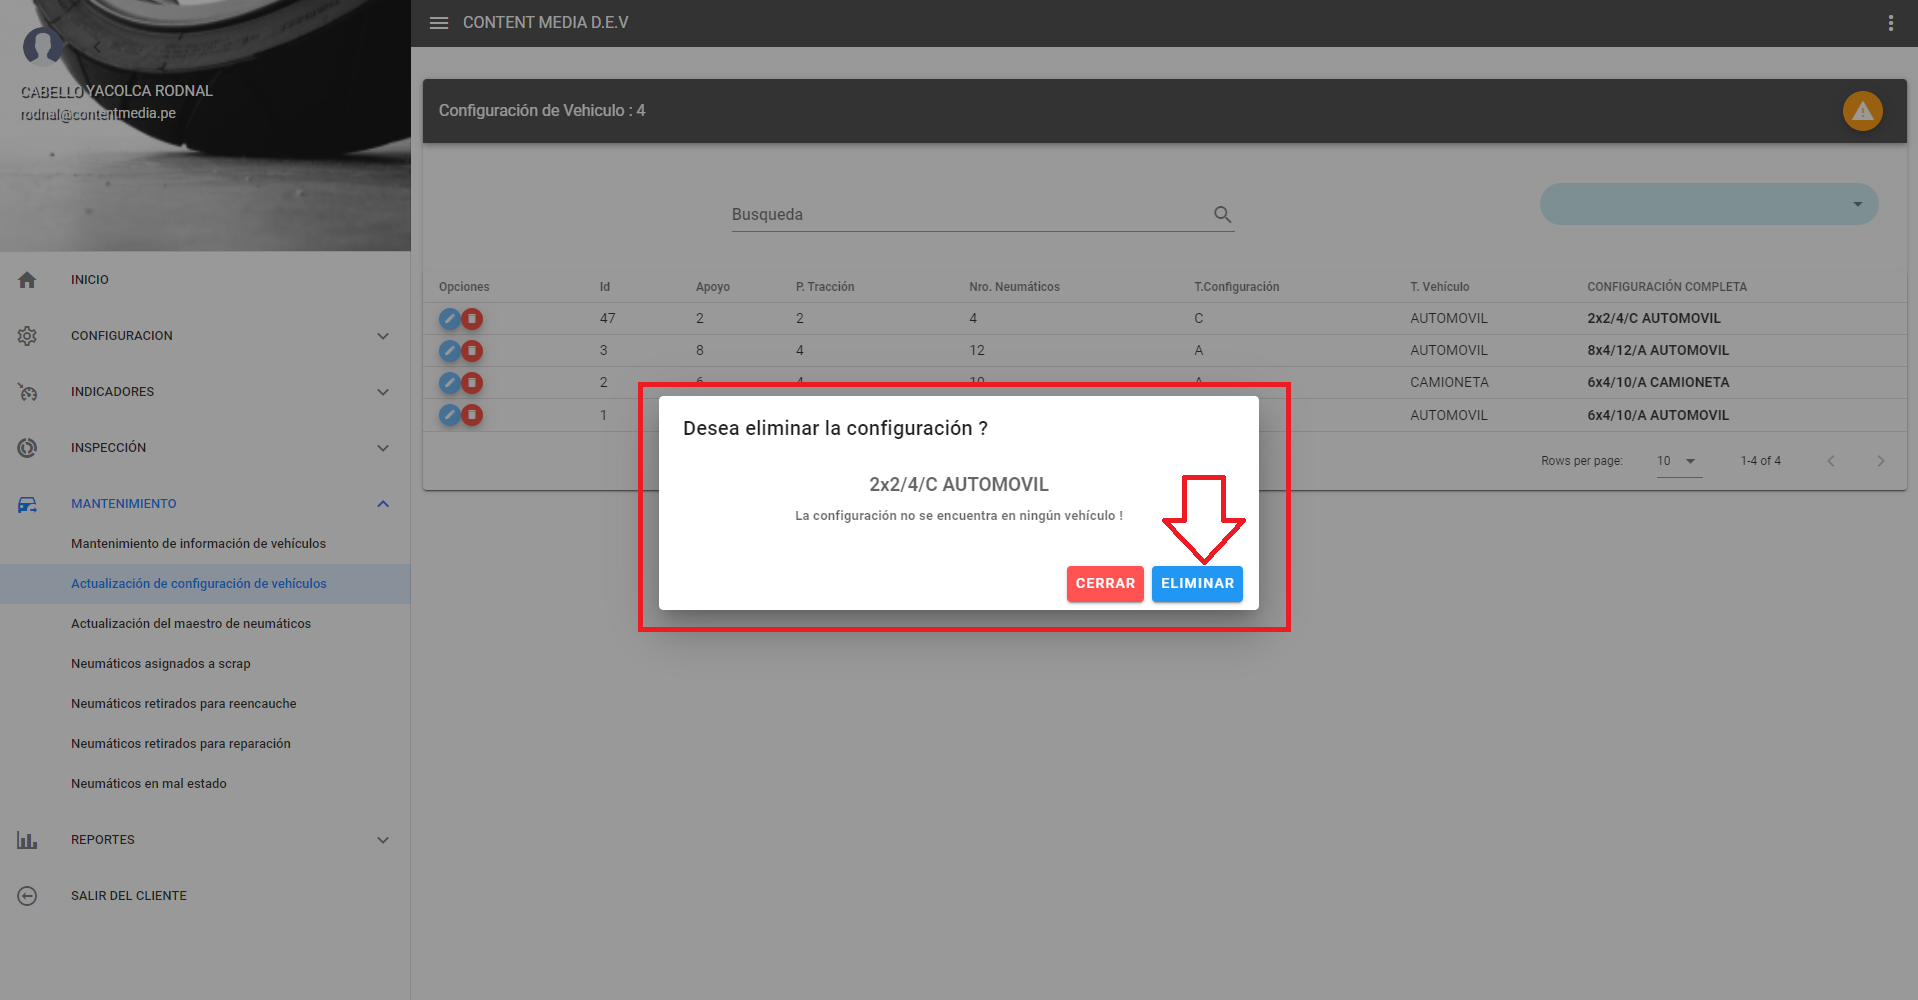Click edit pencil icon for row Id 47
The image size is (1918, 1000).
(450, 319)
